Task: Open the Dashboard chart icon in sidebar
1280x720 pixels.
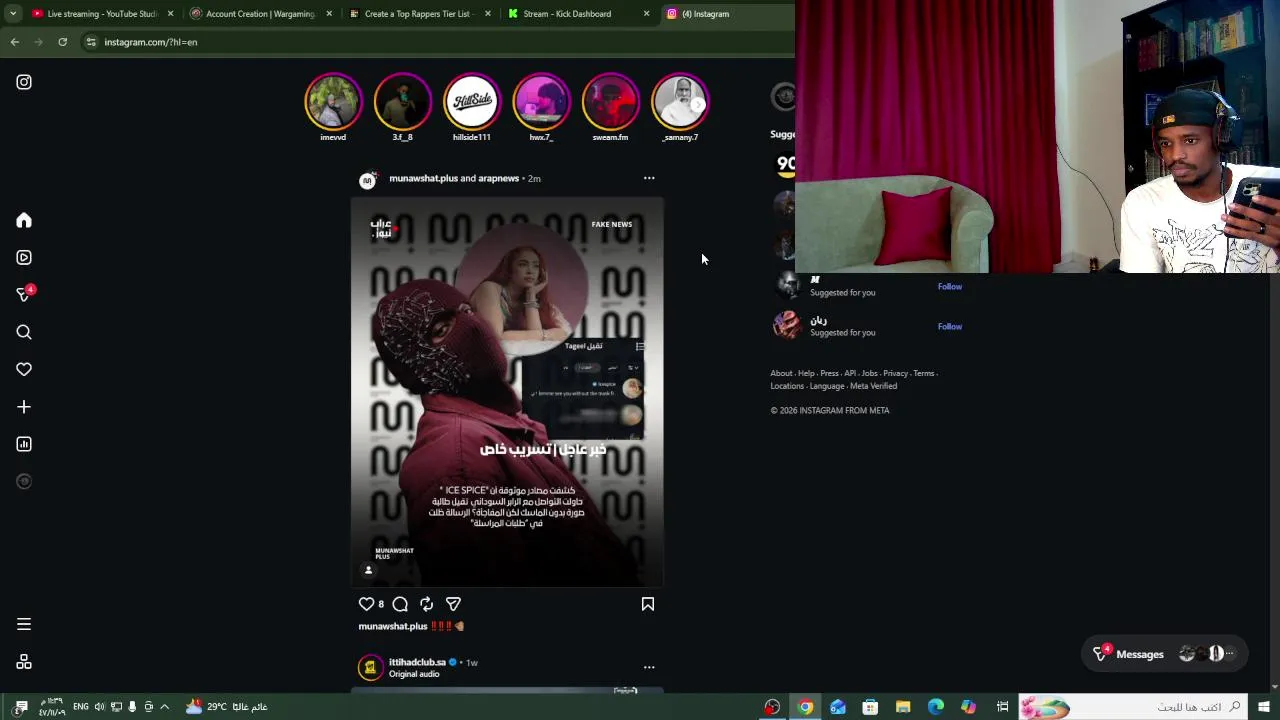Action: (x=24, y=444)
